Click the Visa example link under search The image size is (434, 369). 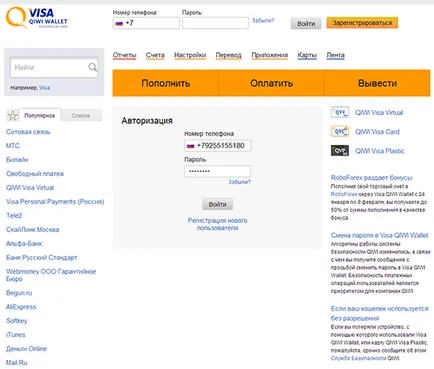tap(44, 88)
